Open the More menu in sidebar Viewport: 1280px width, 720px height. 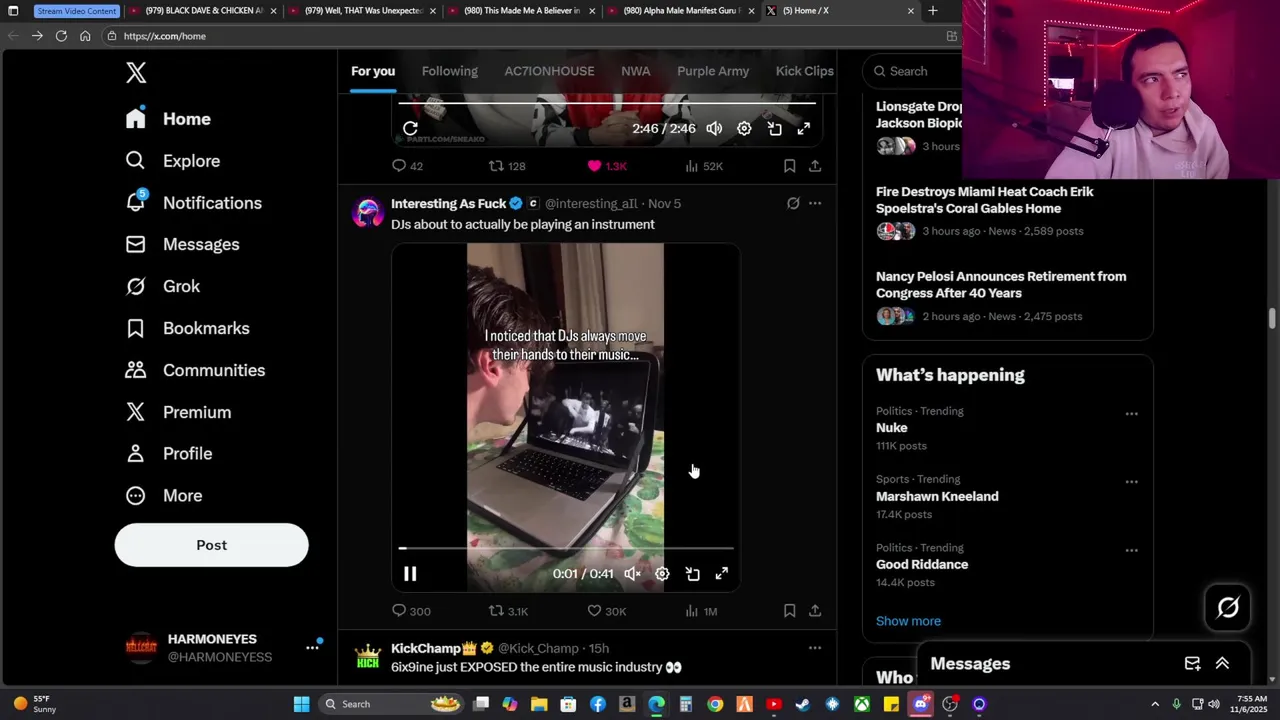click(163, 496)
